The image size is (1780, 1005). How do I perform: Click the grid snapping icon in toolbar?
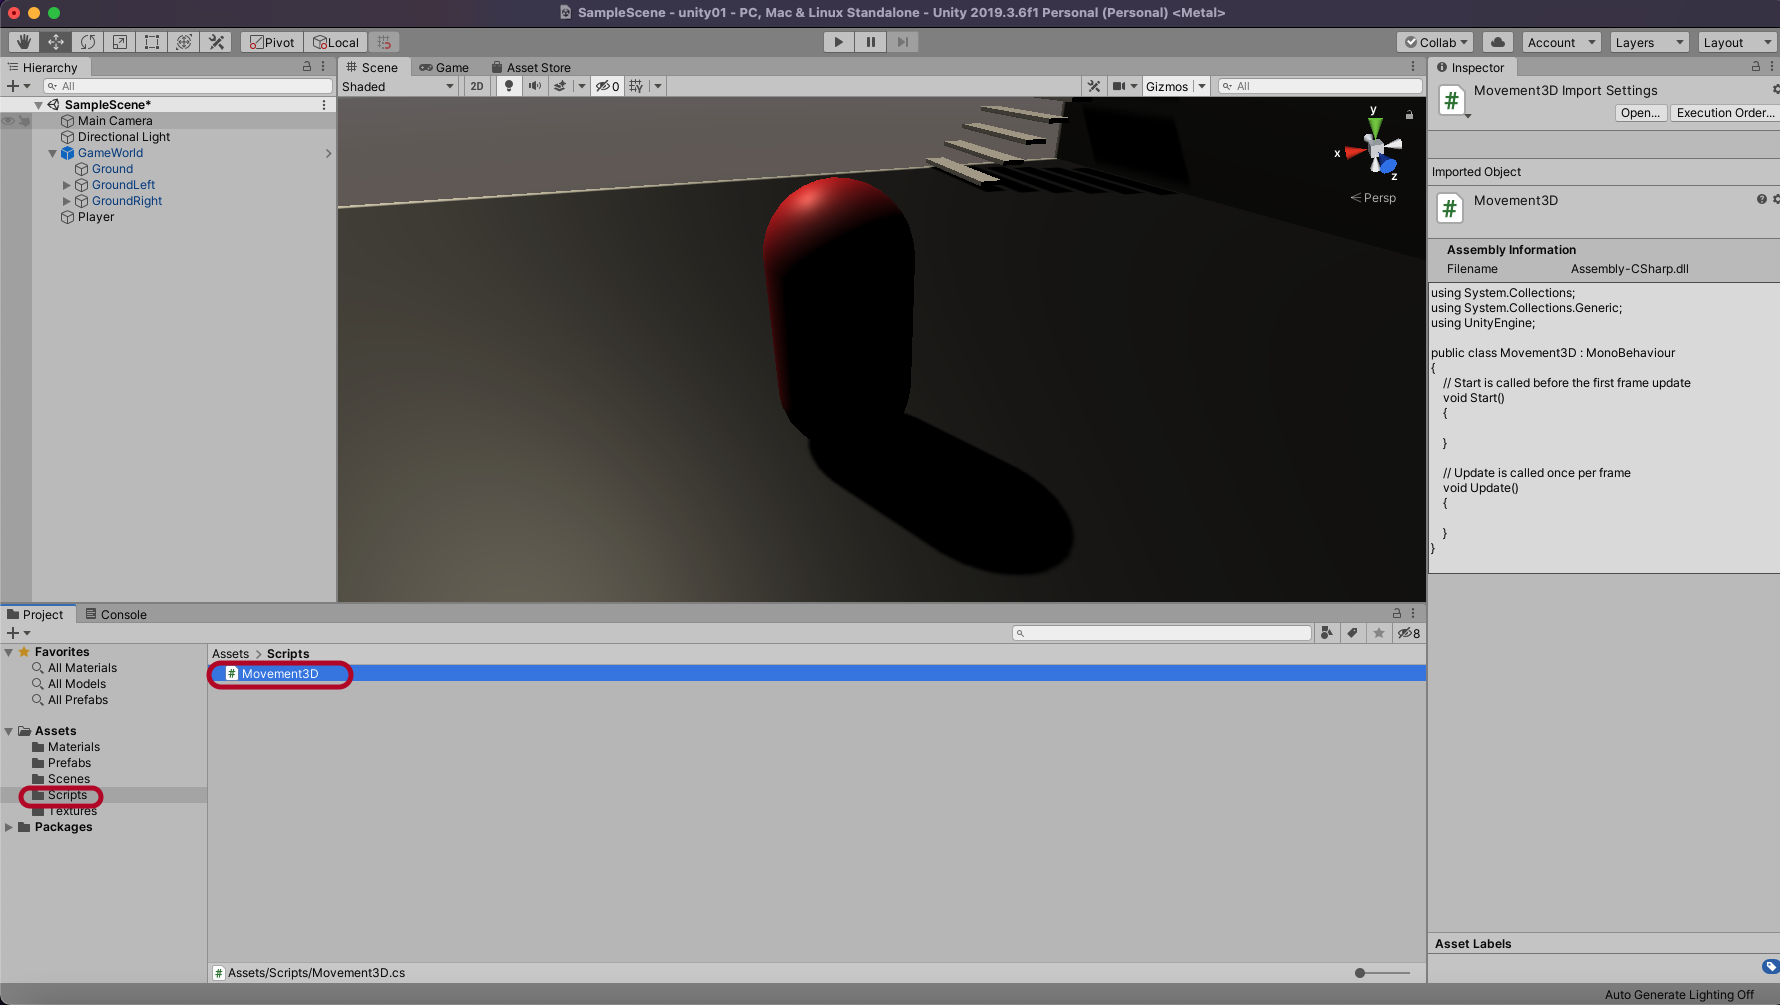384,42
